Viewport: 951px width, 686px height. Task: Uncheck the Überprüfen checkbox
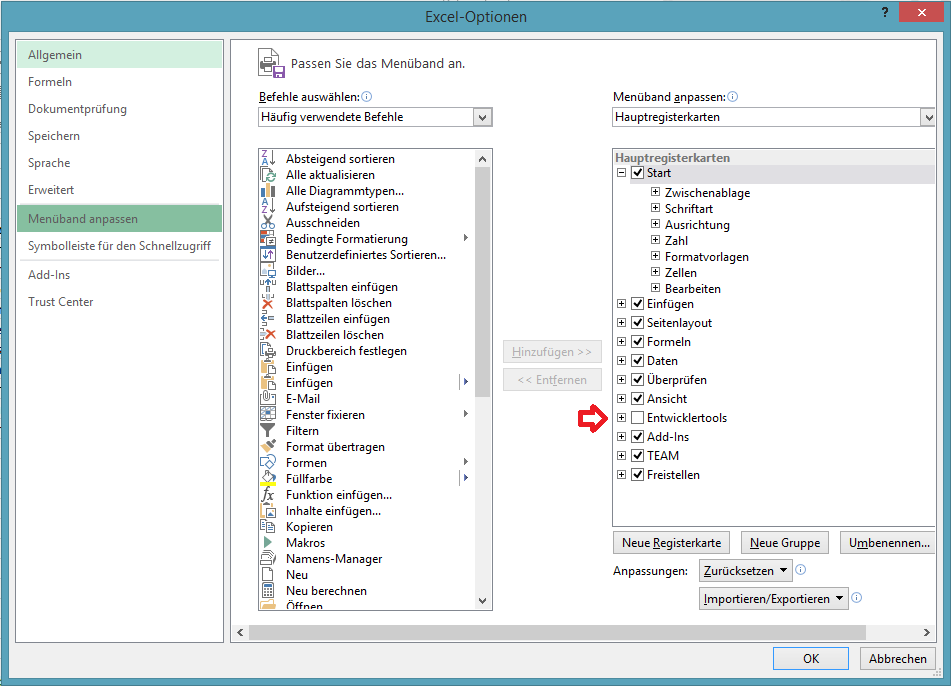click(637, 380)
